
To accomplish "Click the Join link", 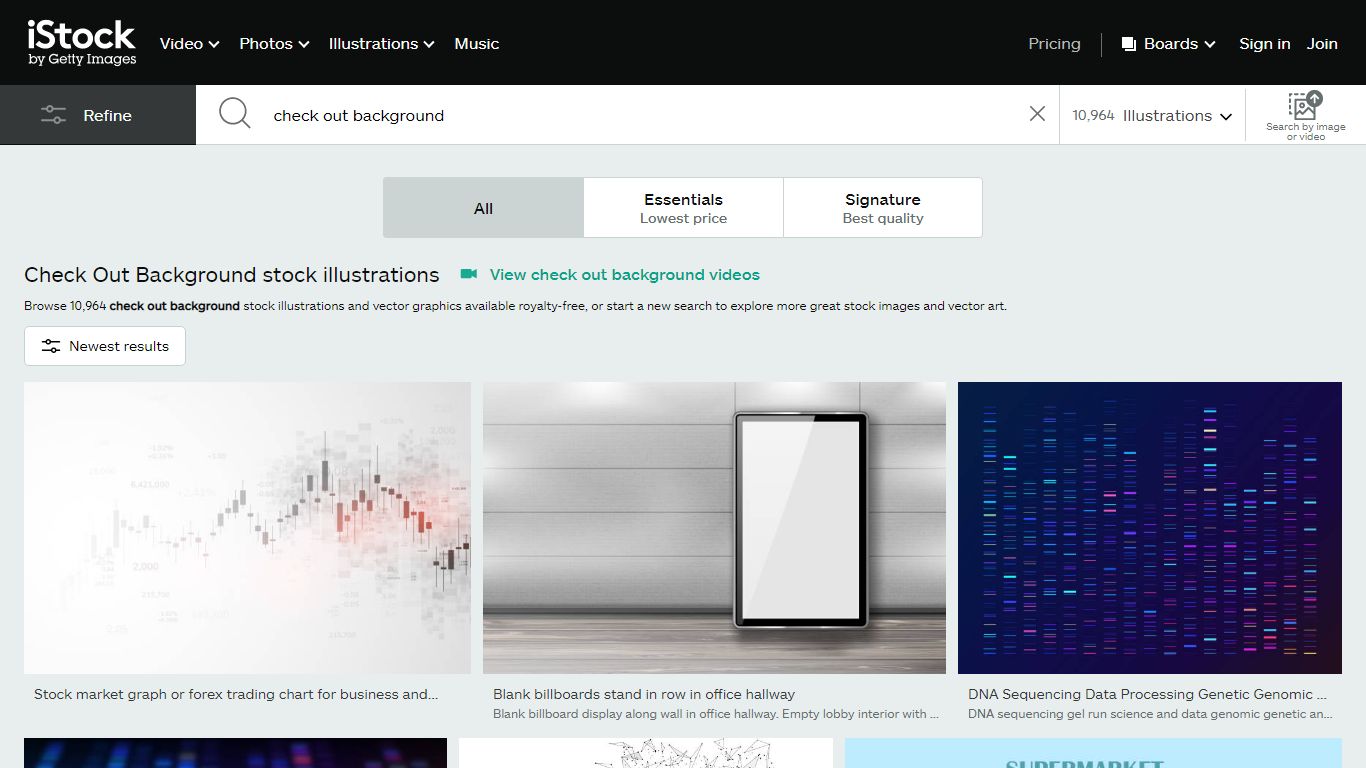I will point(1322,44).
